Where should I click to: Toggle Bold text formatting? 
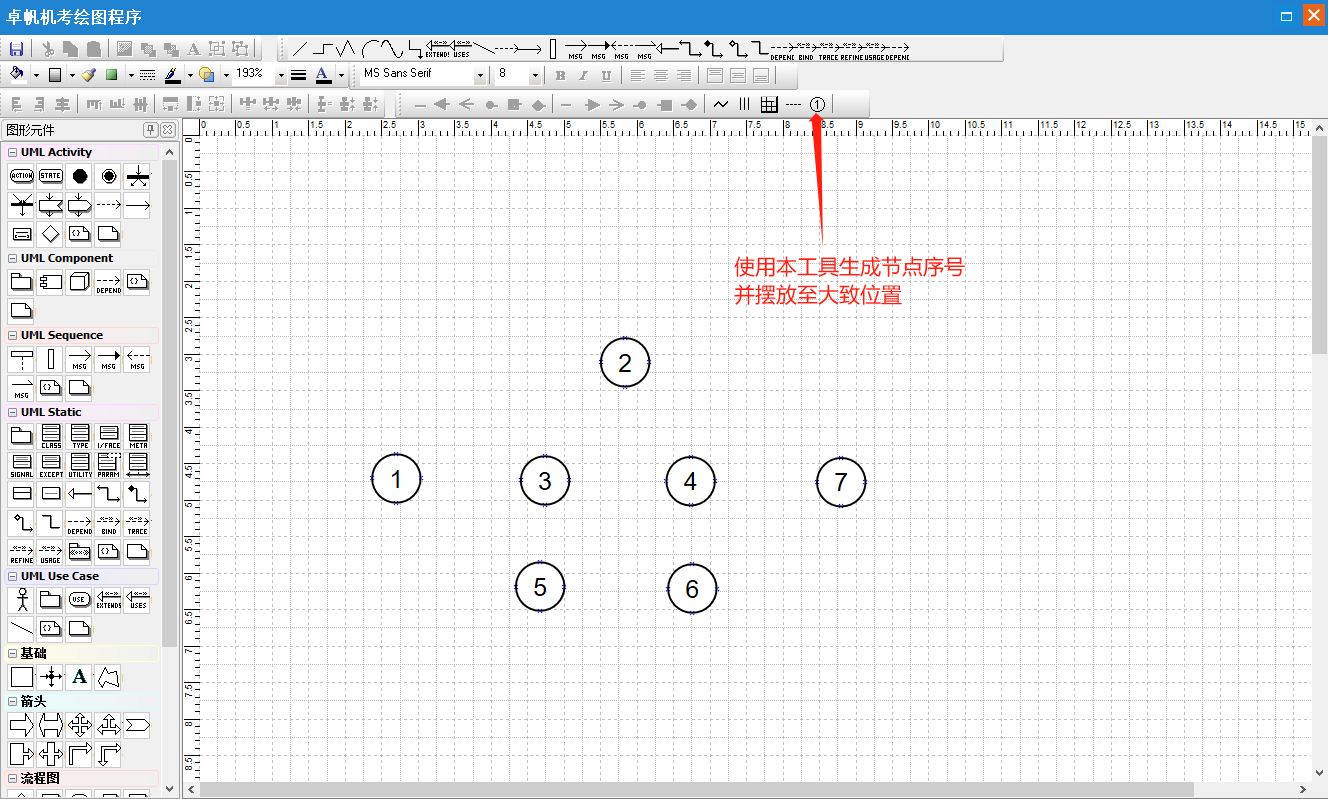560,75
